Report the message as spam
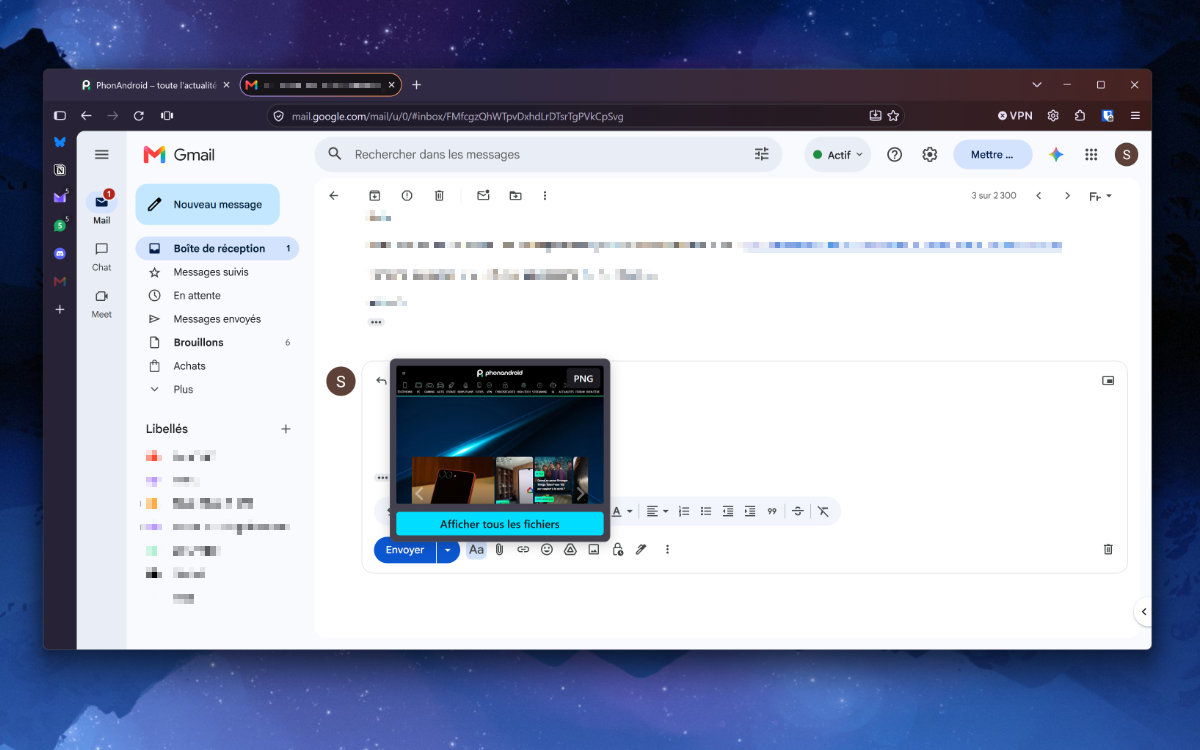Screen dimensions: 1200x750 [x=407, y=196]
